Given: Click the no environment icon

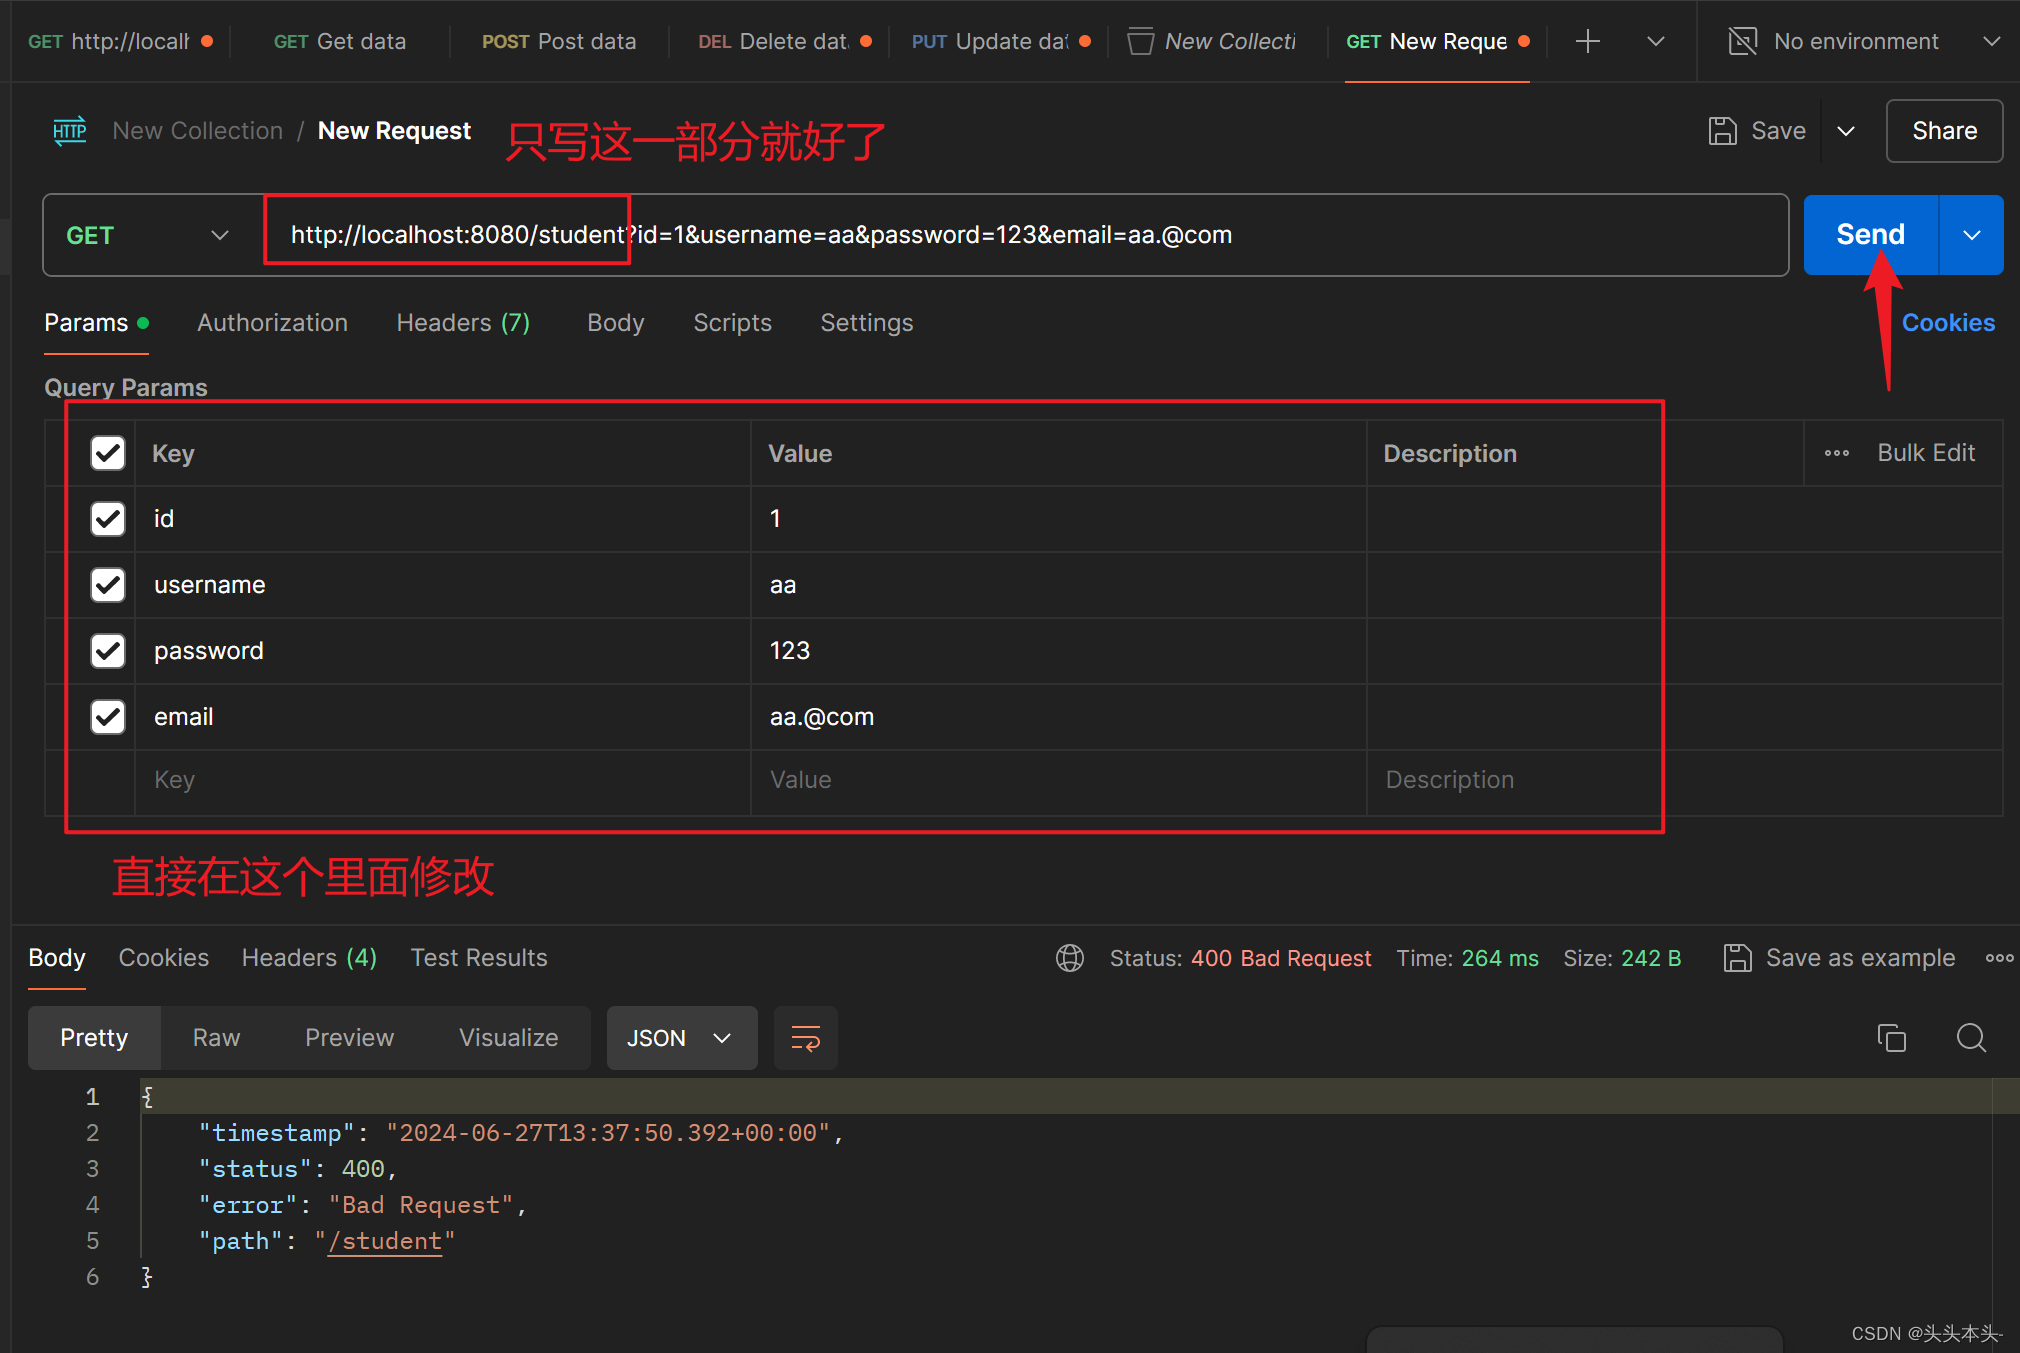Looking at the screenshot, I should click(x=1742, y=41).
